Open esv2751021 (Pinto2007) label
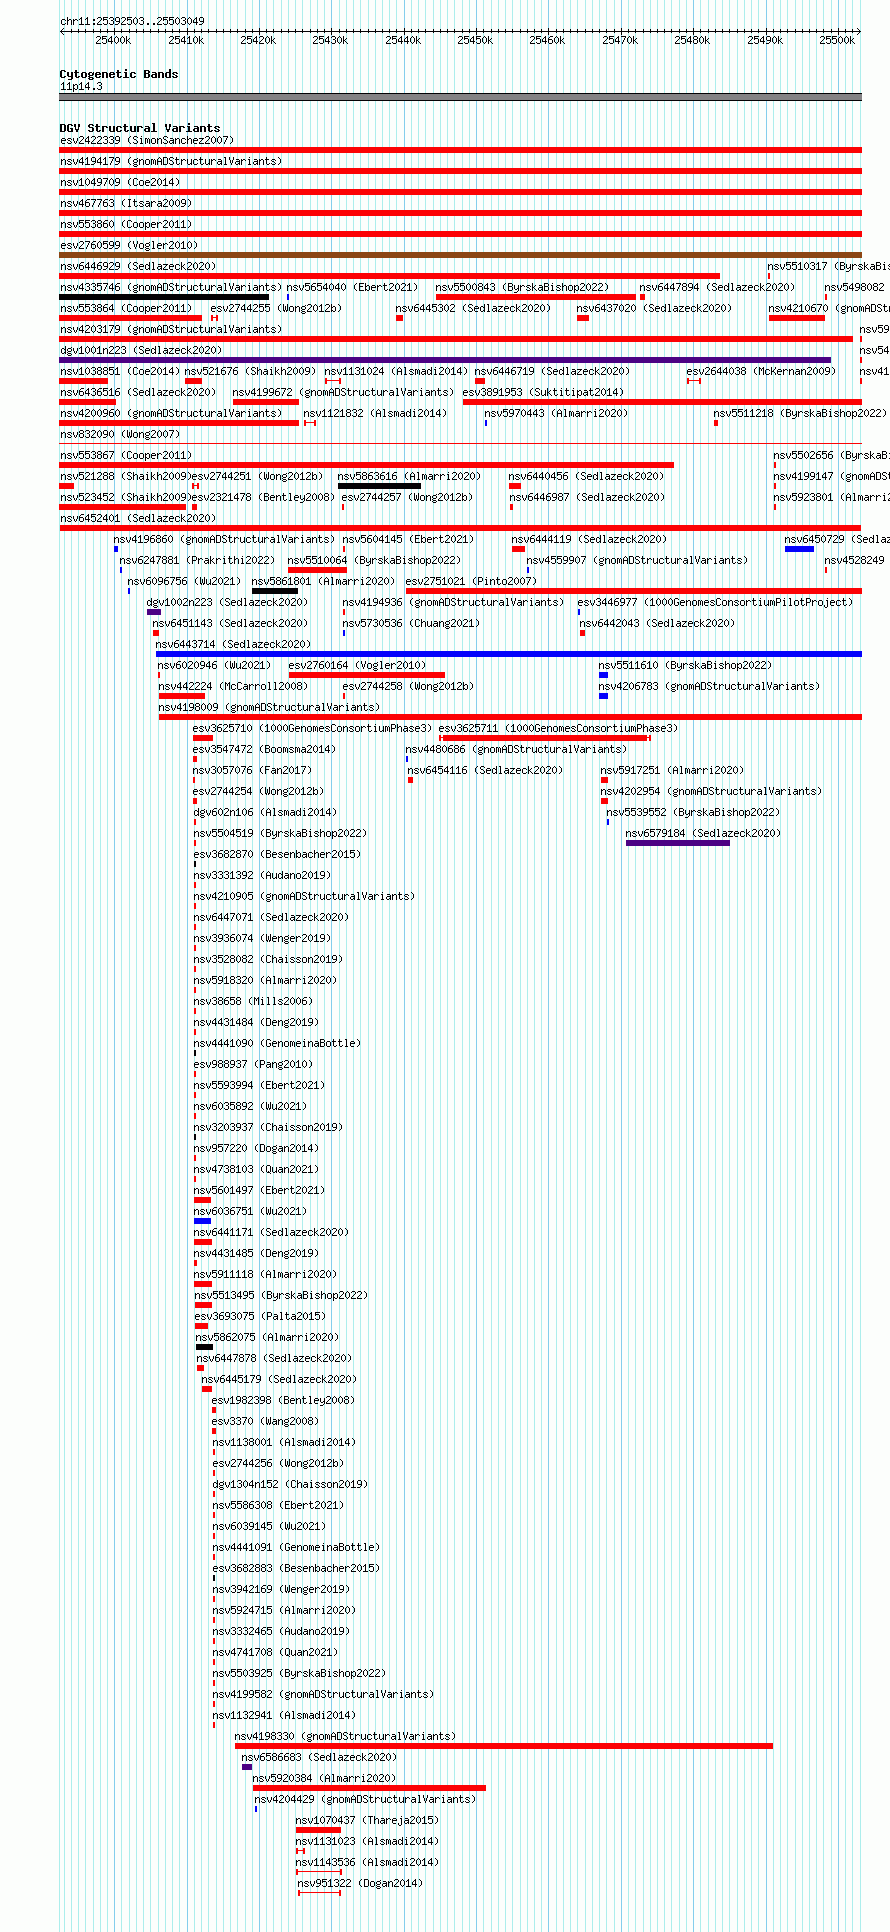The width and height of the screenshot is (890, 1932). click(x=471, y=581)
